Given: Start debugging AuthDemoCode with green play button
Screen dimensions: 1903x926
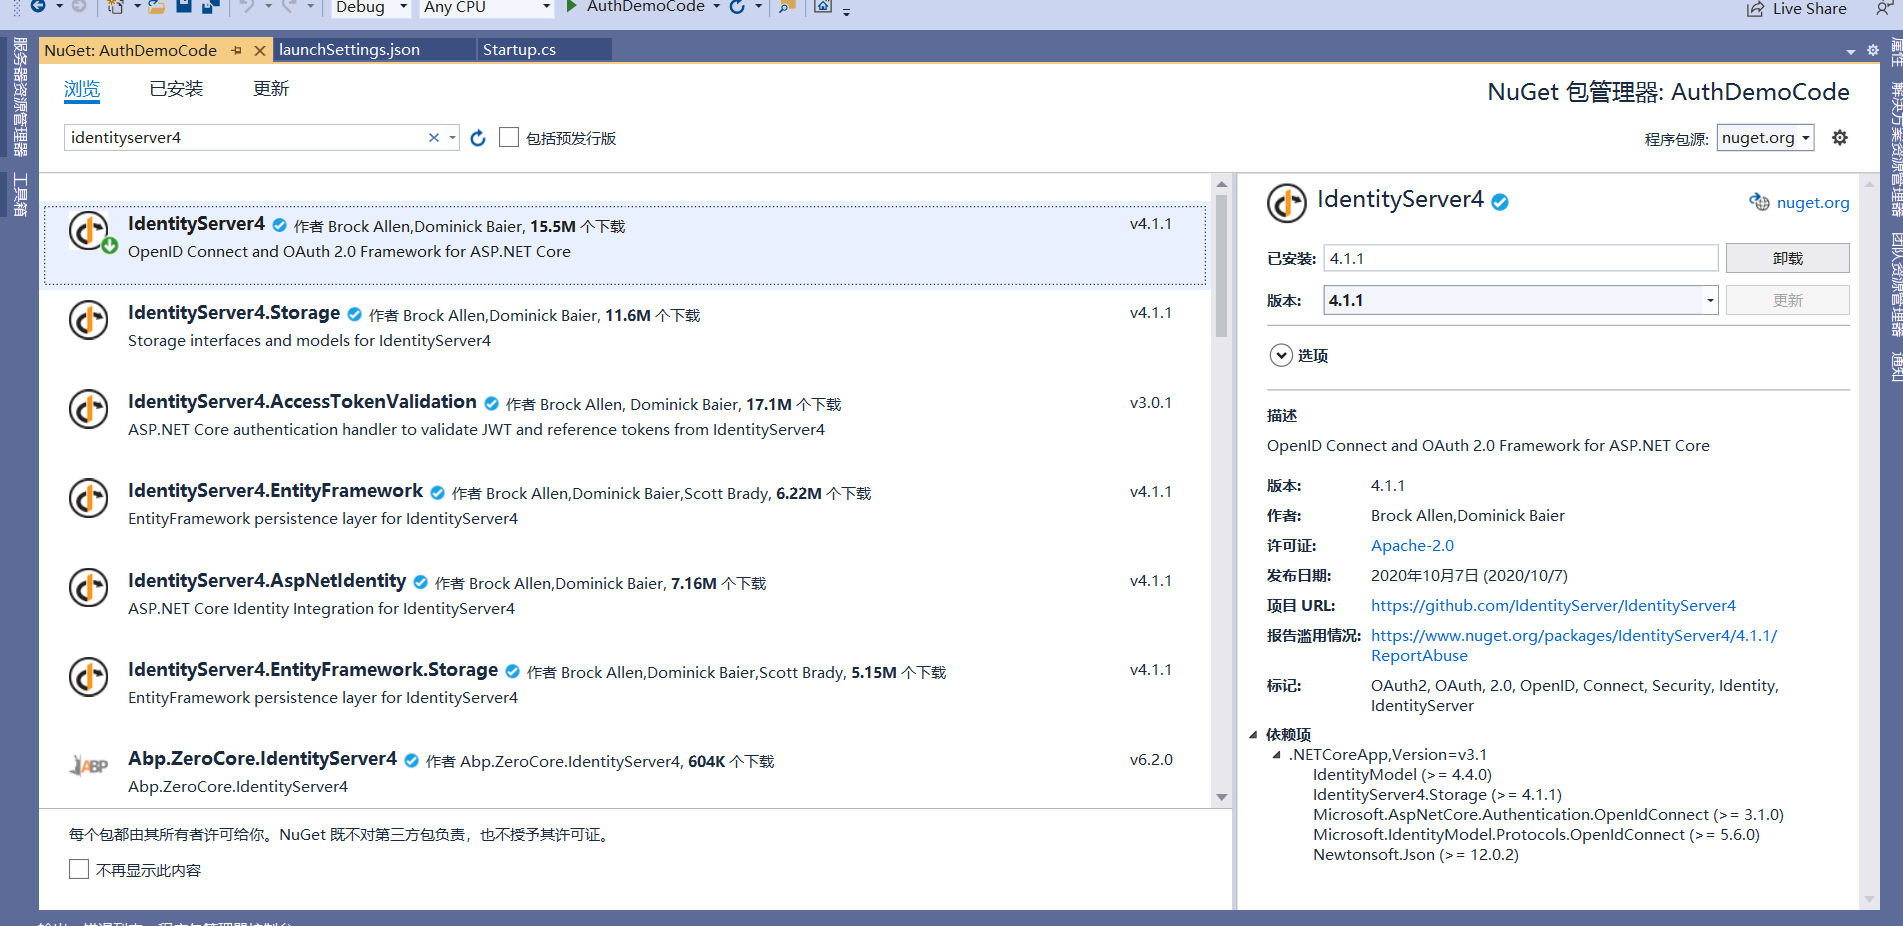Looking at the screenshot, I should click(x=572, y=7).
